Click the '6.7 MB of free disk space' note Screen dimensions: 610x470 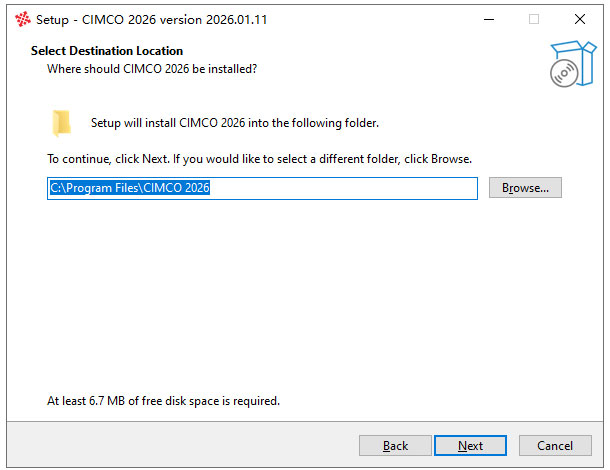163,401
